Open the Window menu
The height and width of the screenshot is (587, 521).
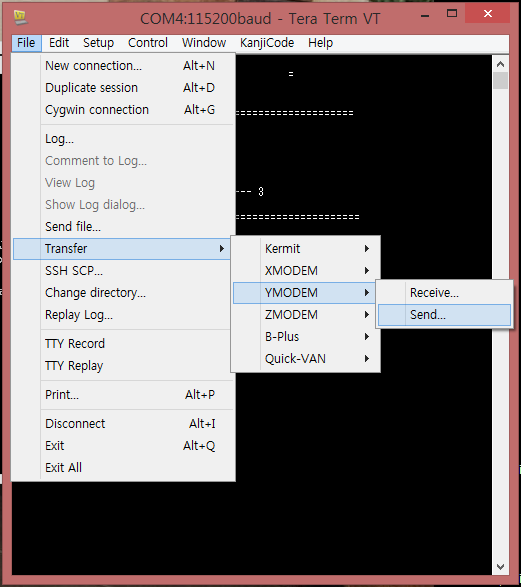204,43
